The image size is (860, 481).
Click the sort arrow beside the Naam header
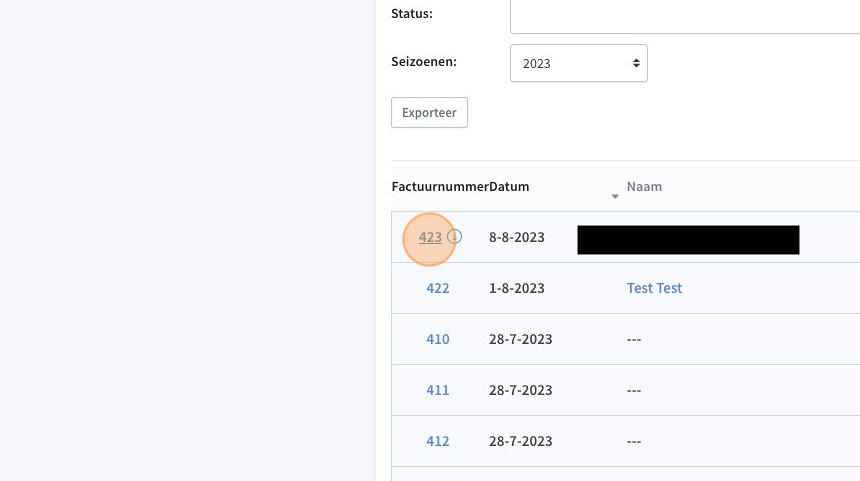click(x=615, y=196)
